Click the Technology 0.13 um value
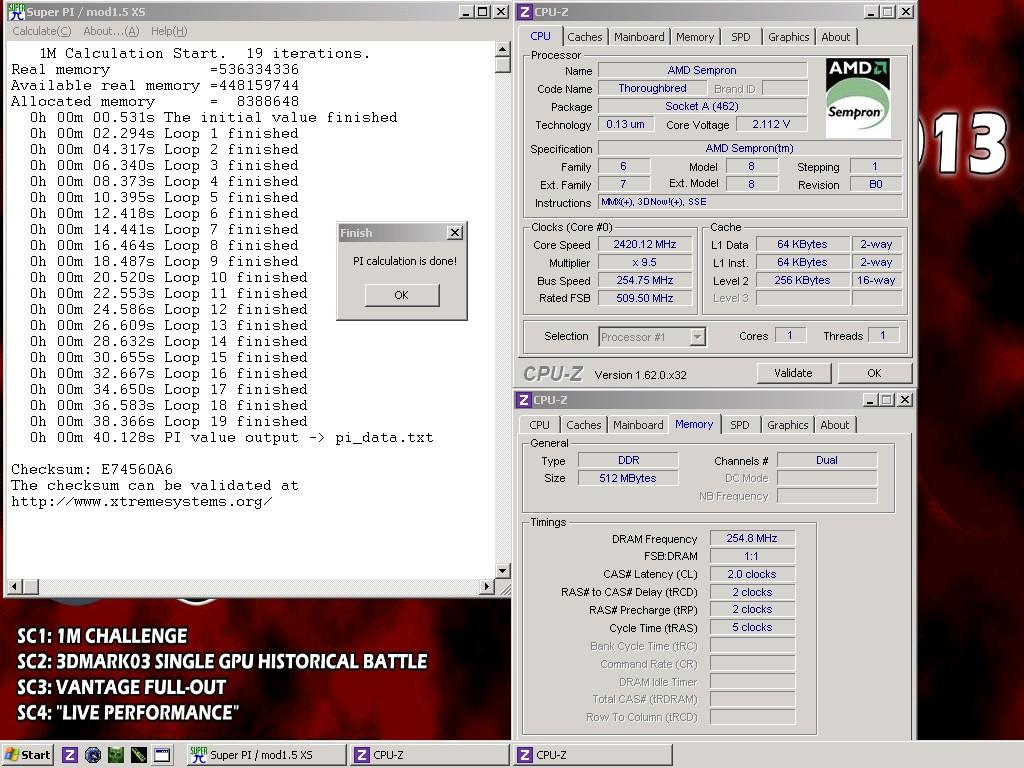The height and width of the screenshot is (768, 1024). point(625,124)
